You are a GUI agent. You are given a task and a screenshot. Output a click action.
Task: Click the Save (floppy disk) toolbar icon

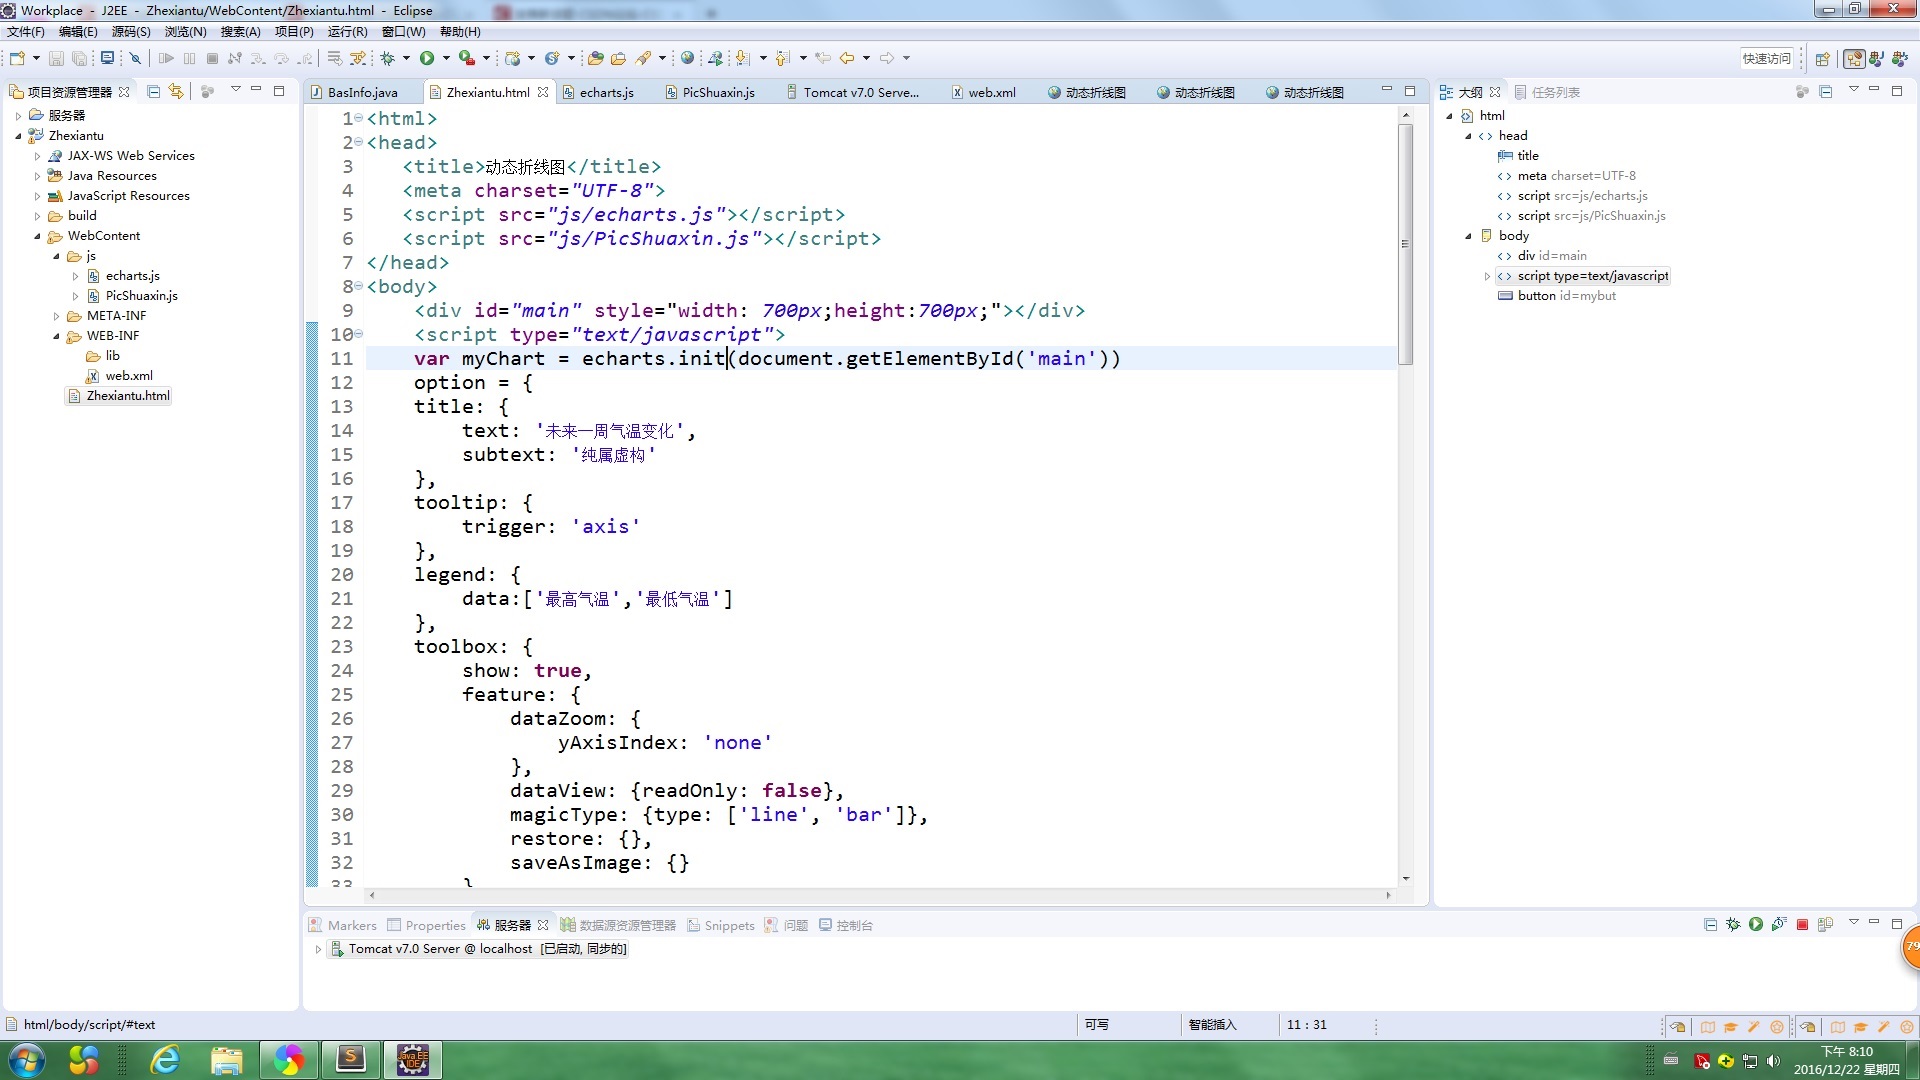(x=56, y=58)
